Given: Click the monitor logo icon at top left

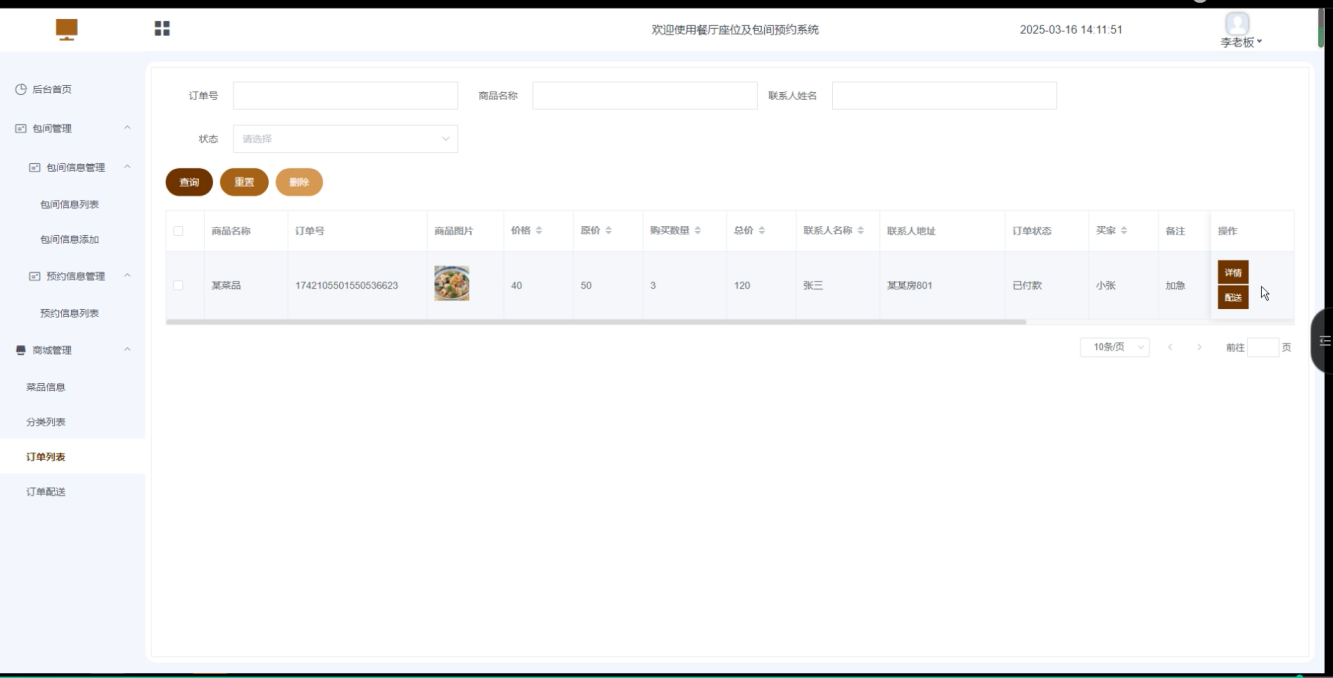Looking at the screenshot, I should click(67, 30).
